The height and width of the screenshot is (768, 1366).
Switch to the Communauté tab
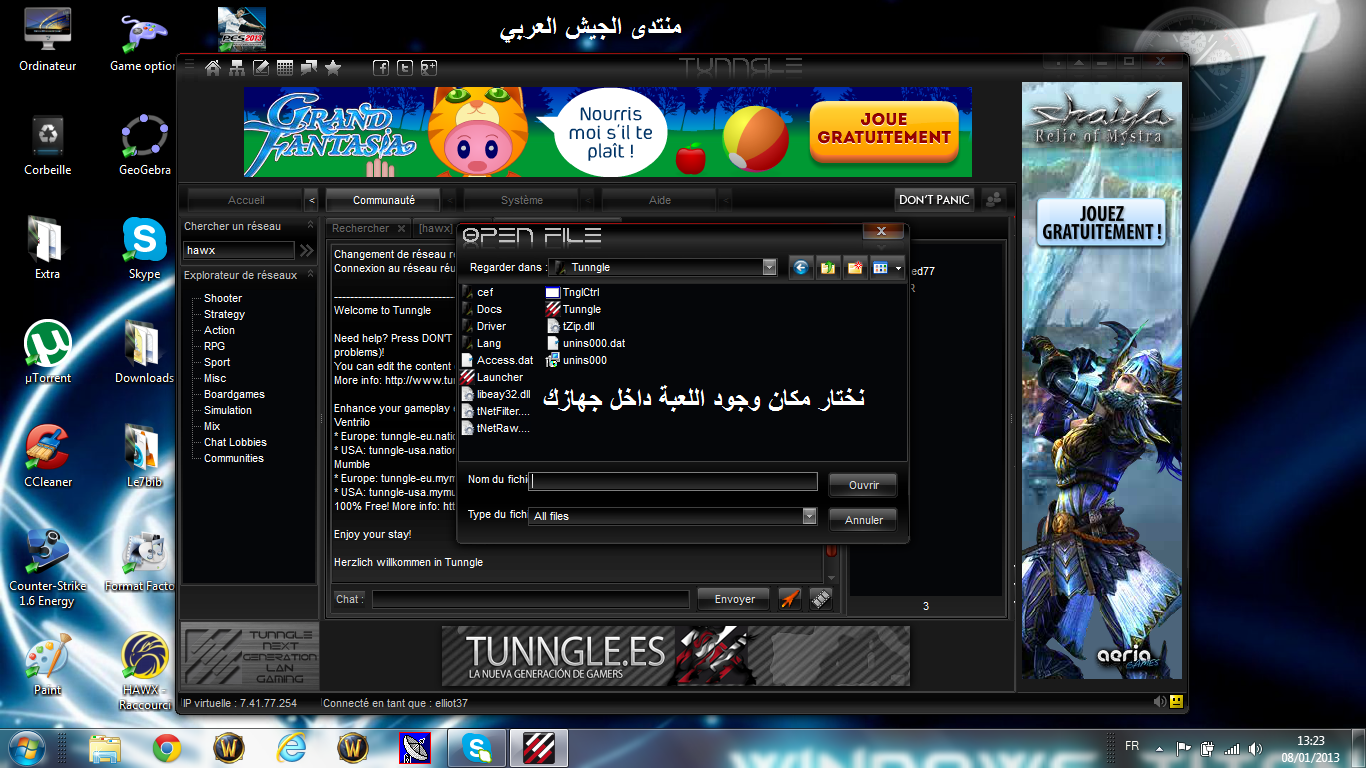click(x=383, y=200)
